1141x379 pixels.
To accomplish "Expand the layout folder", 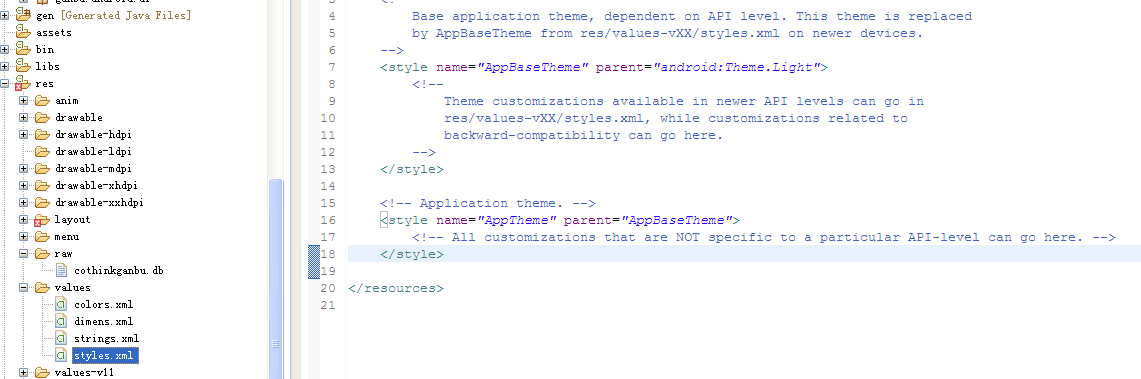I will coord(24,220).
